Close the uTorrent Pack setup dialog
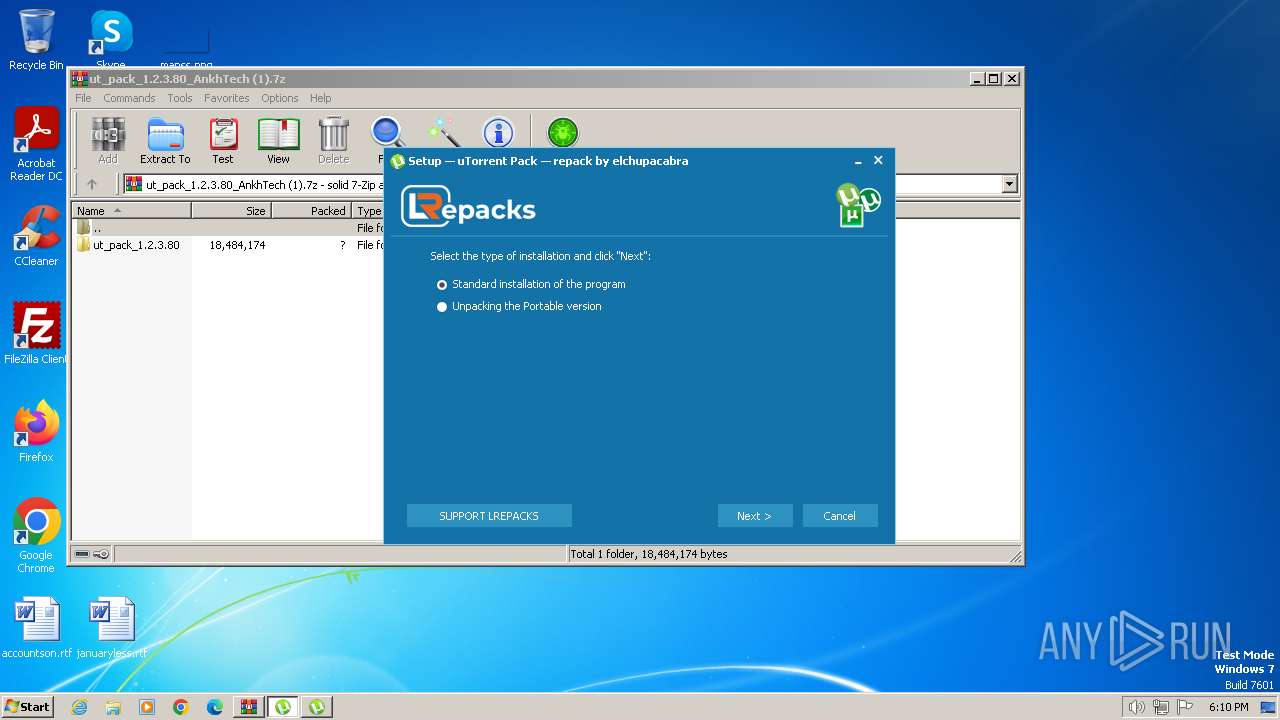1280x720 pixels. 878,160
